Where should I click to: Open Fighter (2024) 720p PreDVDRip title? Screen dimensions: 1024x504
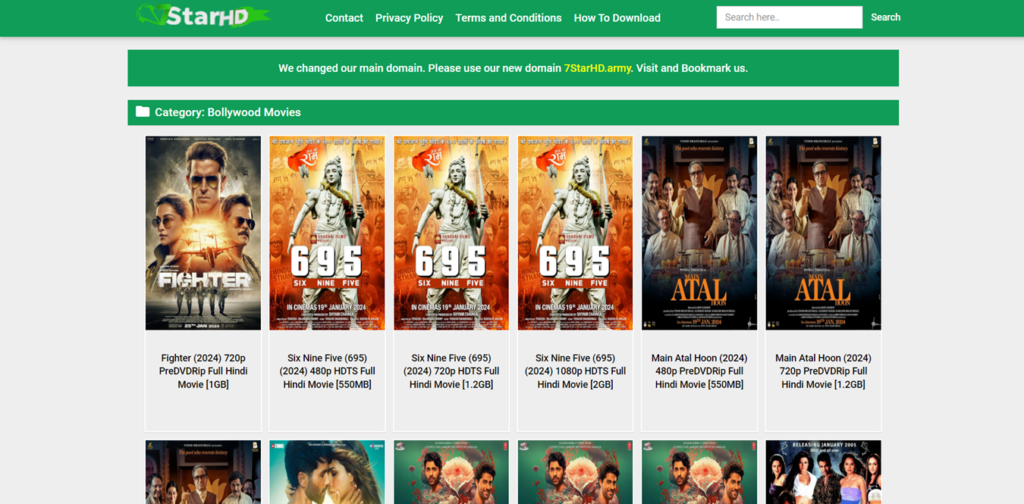203,371
